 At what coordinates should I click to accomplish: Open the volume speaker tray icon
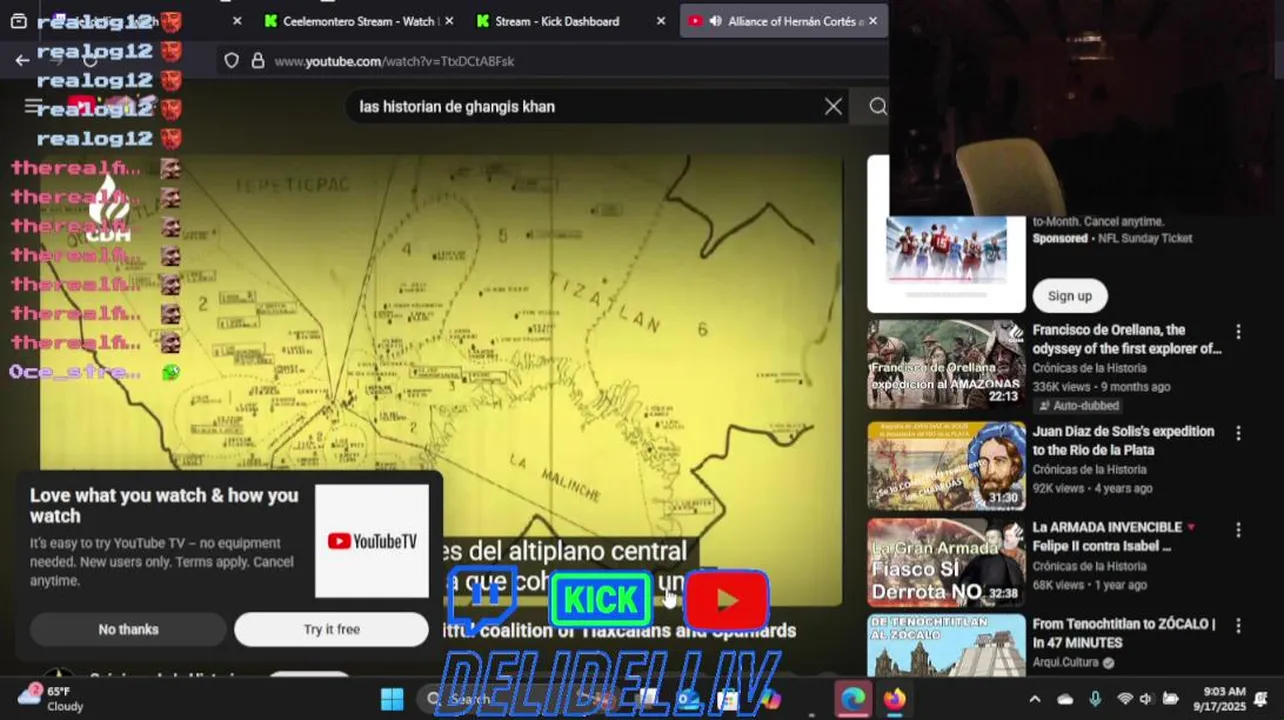coord(1147,699)
